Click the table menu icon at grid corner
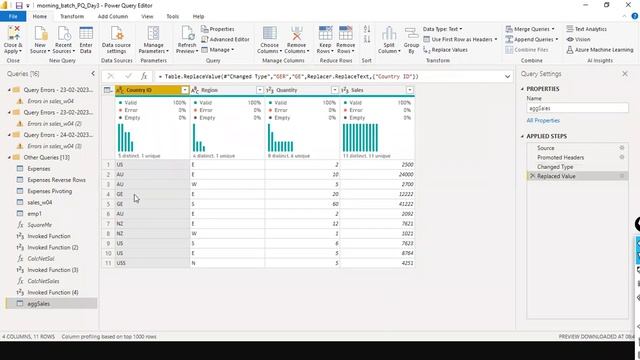The image size is (640, 360). click(108, 90)
